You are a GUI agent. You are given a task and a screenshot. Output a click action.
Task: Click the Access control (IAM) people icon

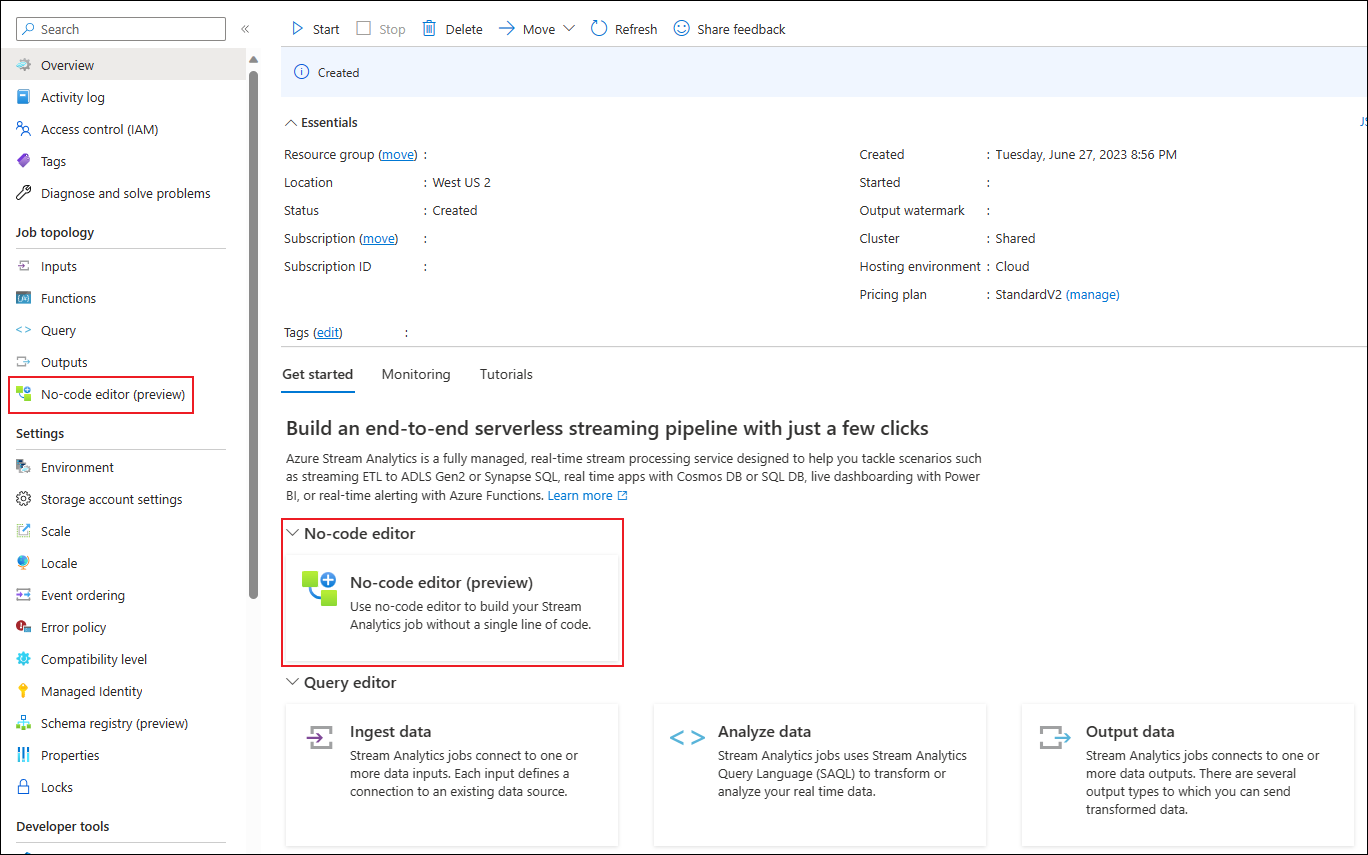click(x=24, y=129)
